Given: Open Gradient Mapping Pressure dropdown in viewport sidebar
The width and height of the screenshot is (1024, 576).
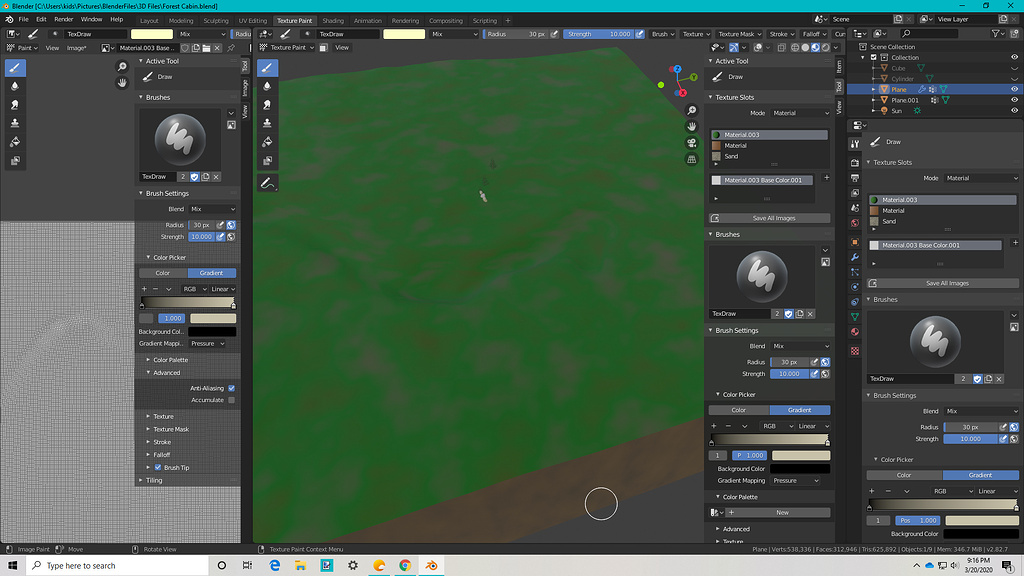Looking at the screenshot, I should click(x=795, y=481).
